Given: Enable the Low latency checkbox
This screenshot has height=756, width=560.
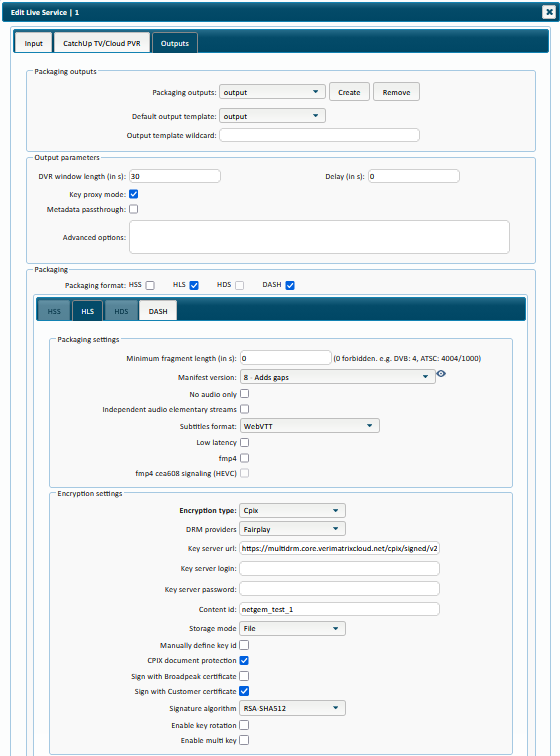Looking at the screenshot, I should [x=245, y=442].
